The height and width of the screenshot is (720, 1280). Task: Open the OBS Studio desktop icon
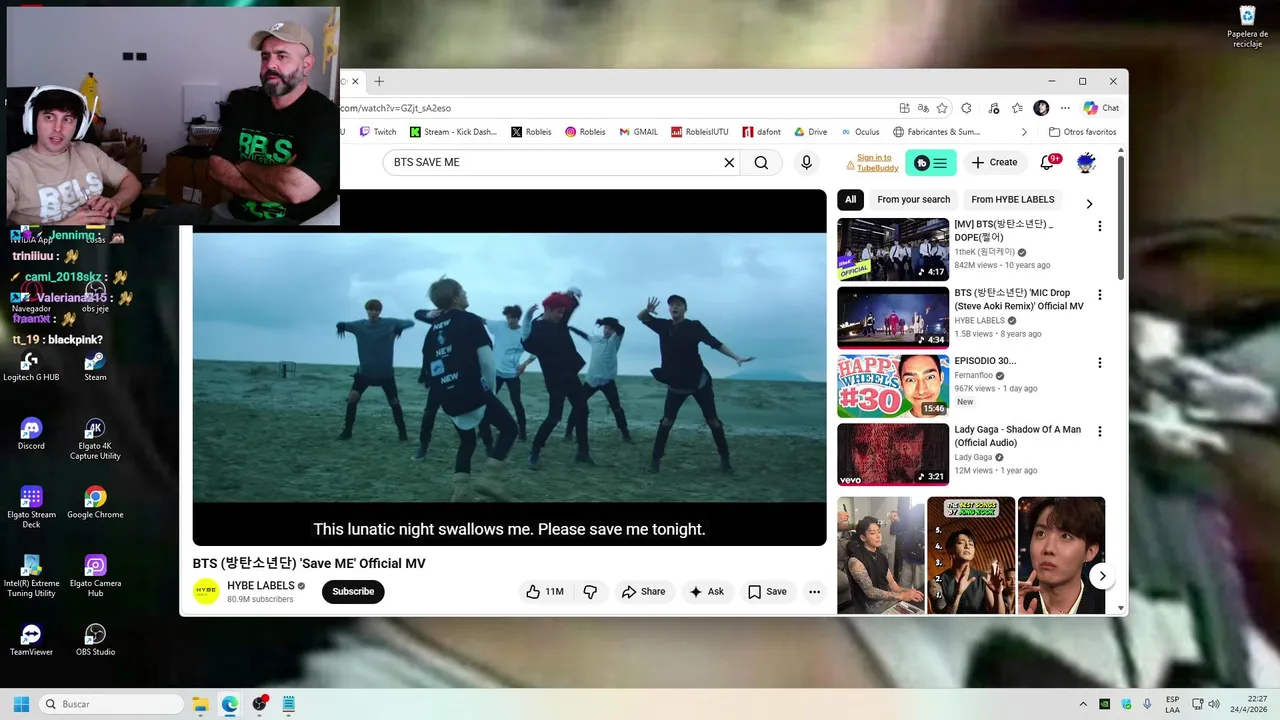95,640
